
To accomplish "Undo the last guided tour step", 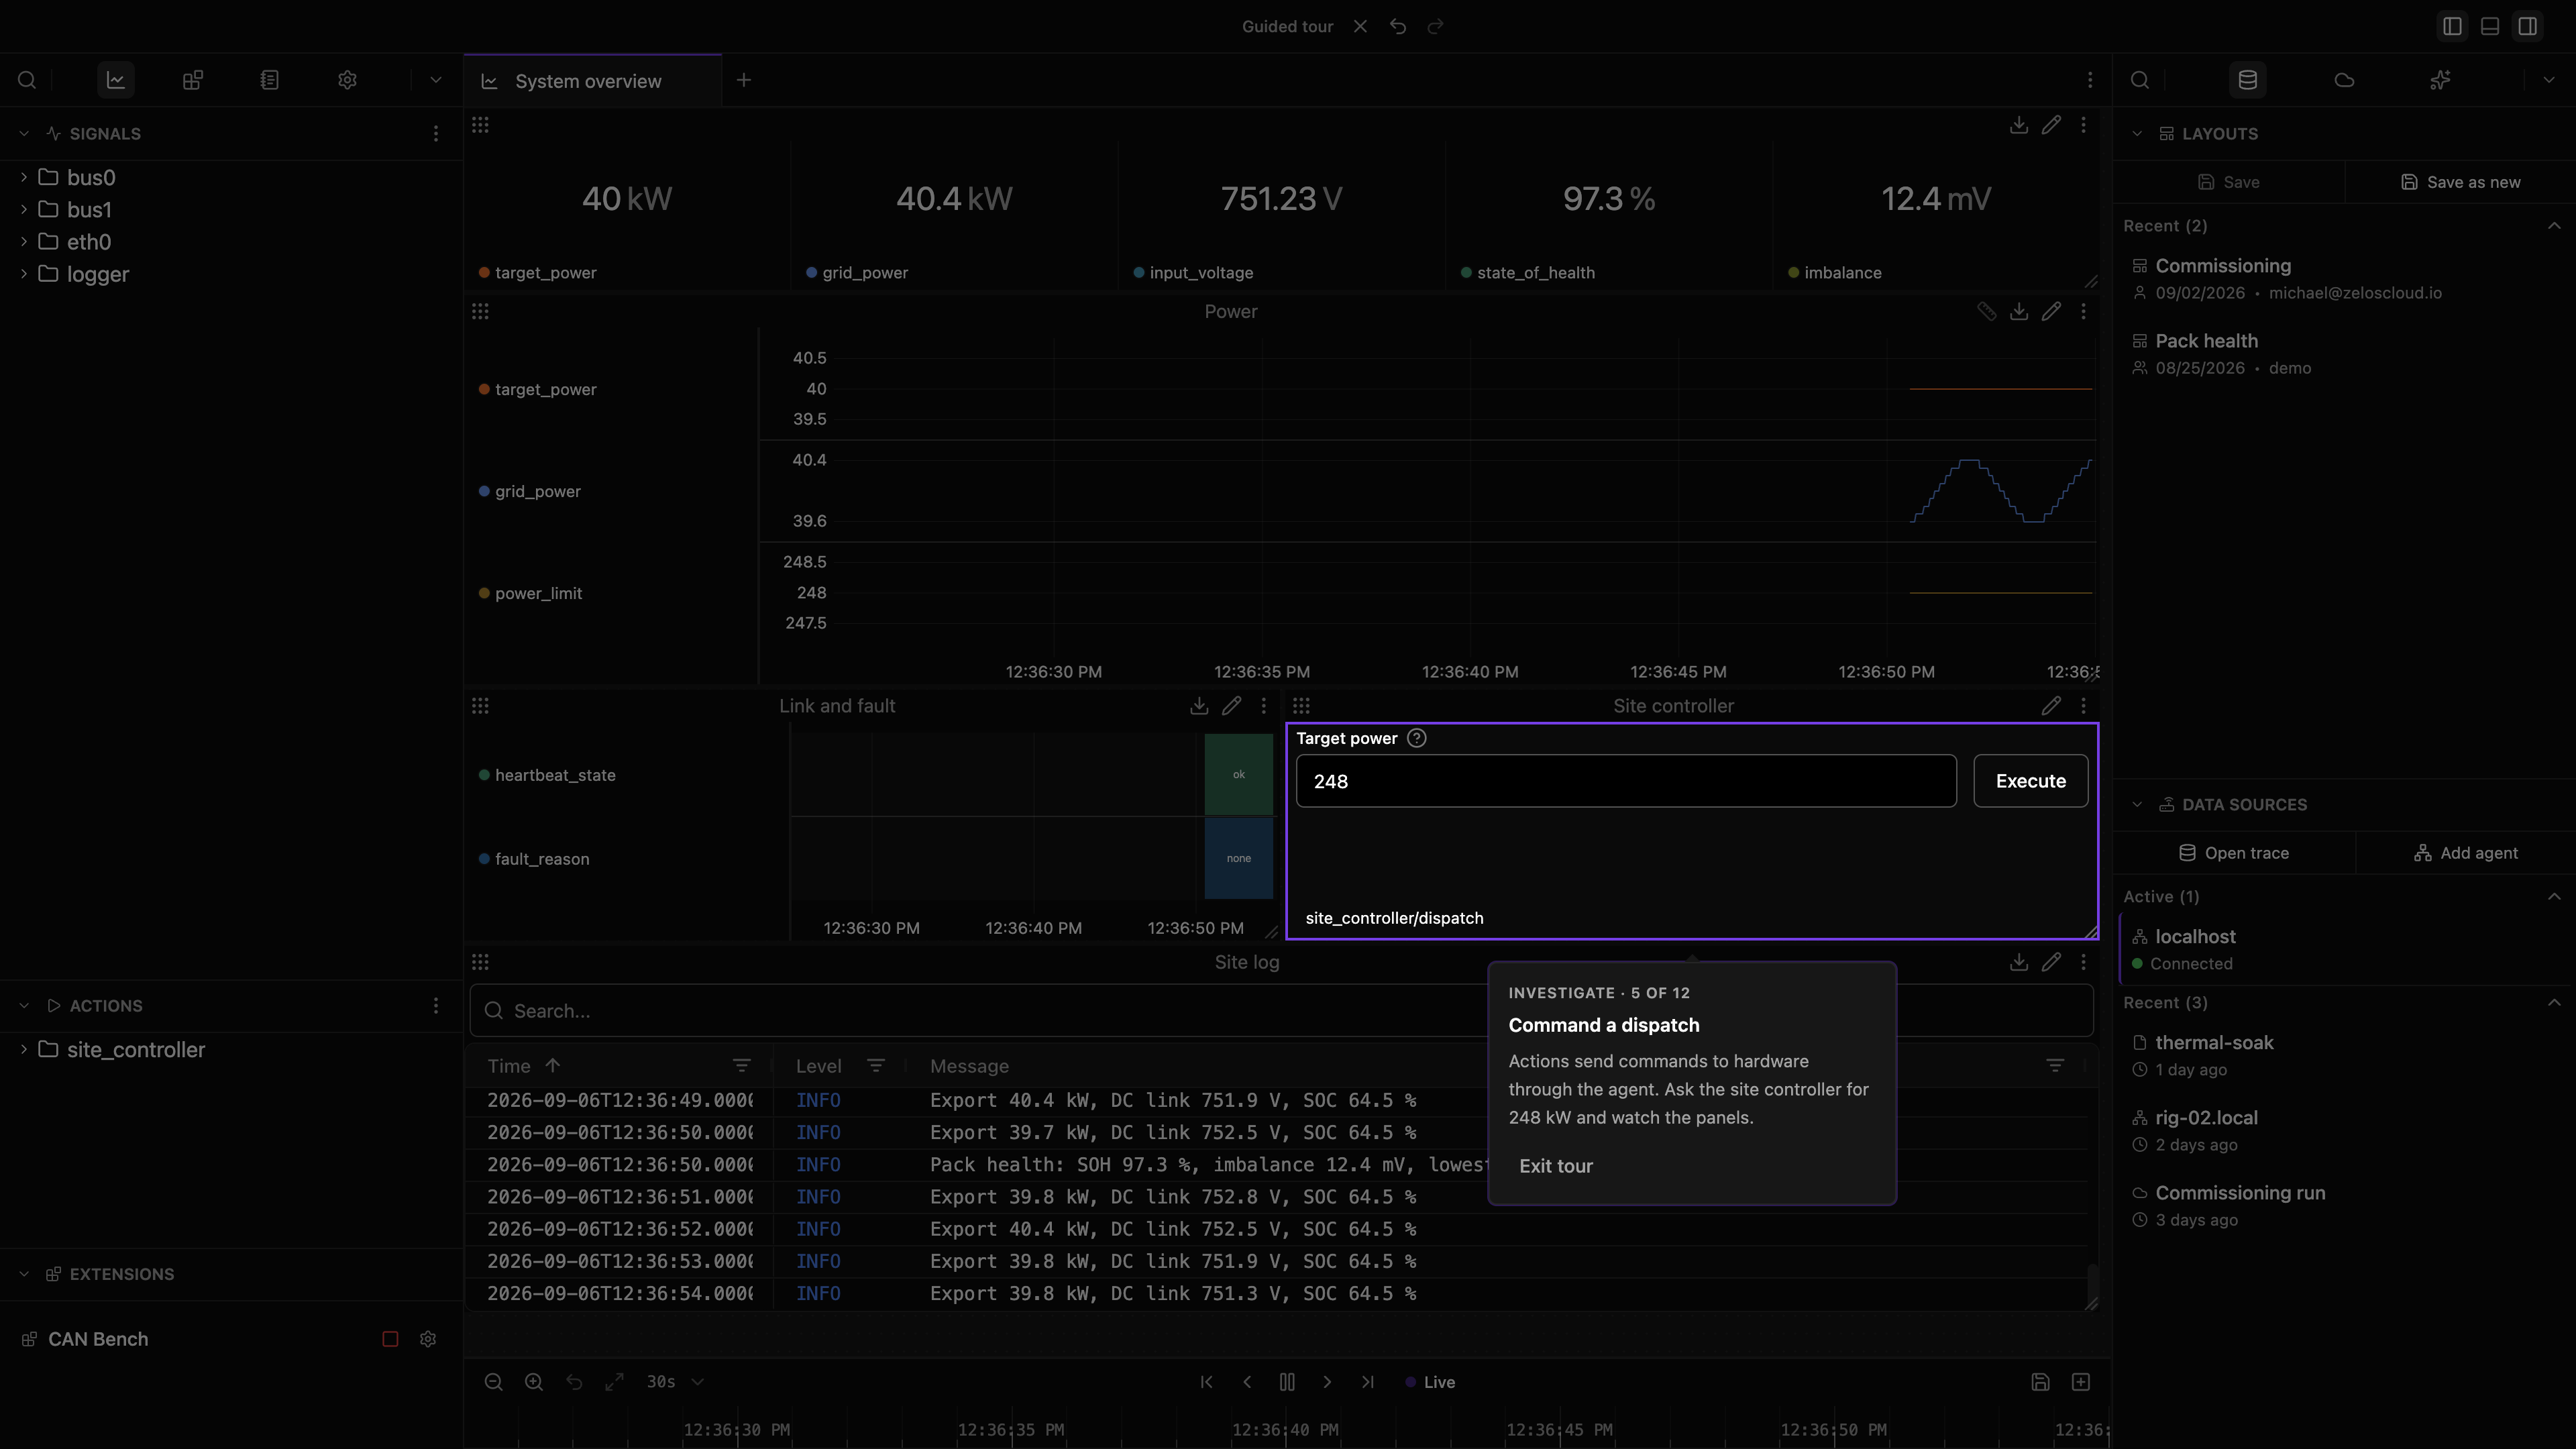I will point(1398,27).
